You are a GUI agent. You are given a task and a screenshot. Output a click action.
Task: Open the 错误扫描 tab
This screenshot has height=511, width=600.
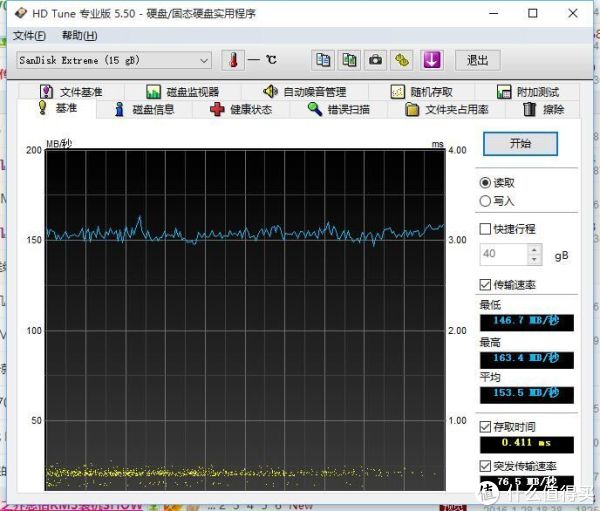coord(339,109)
